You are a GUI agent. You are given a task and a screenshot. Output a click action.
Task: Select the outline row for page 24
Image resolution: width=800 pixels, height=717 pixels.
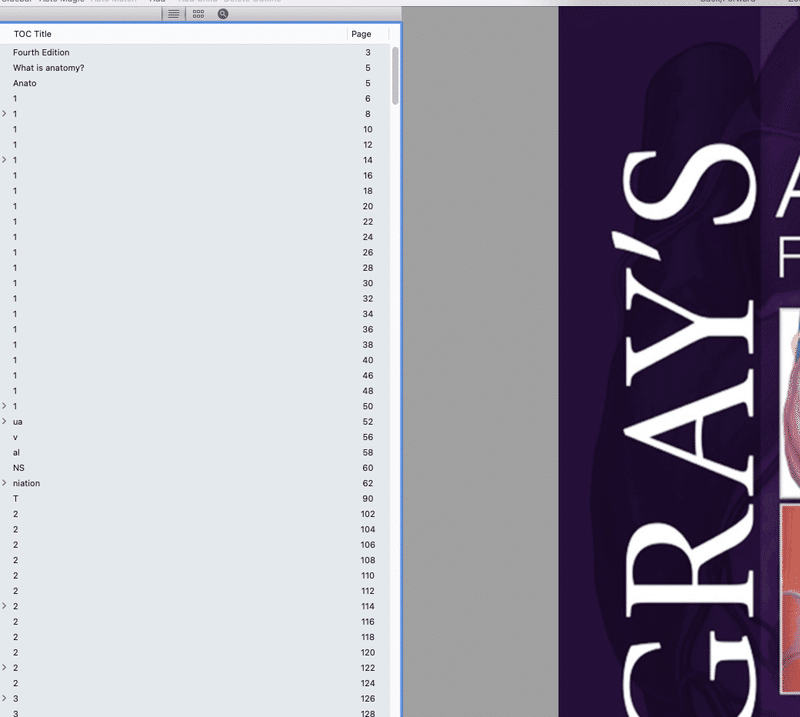click(x=195, y=237)
